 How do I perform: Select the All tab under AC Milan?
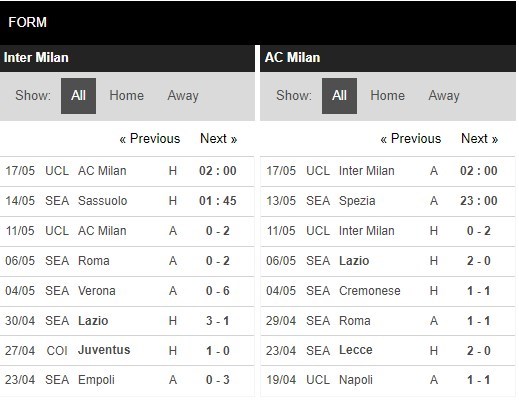click(339, 96)
